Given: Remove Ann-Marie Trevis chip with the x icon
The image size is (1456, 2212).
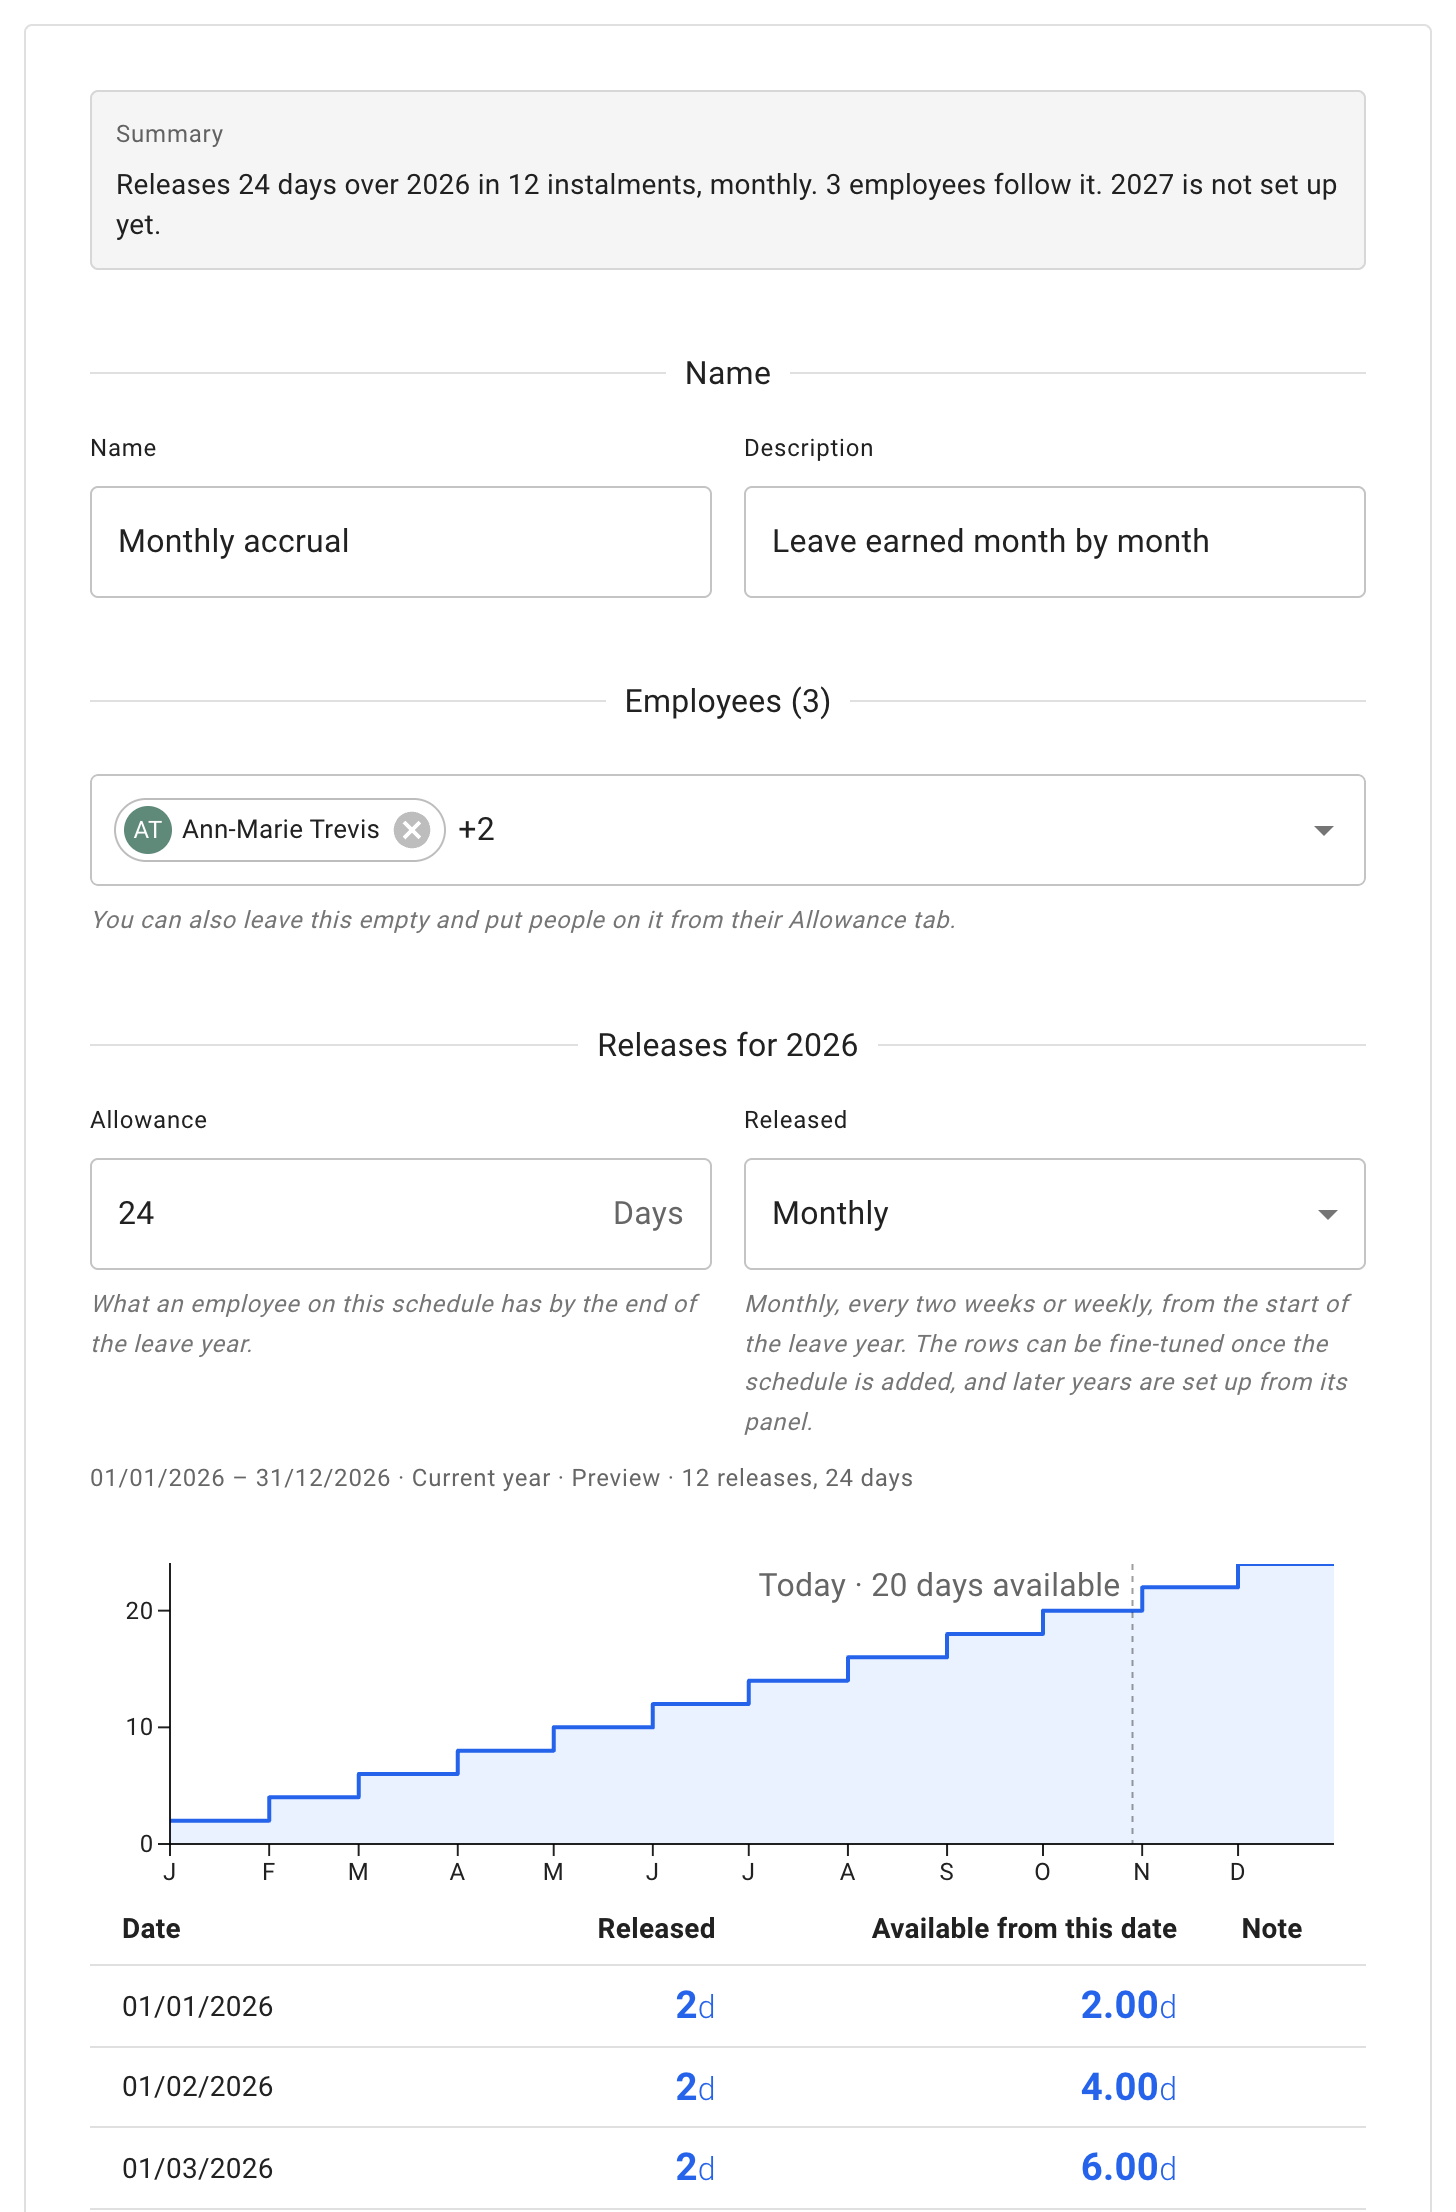Looking at the screenshot, I should point(411,830).
